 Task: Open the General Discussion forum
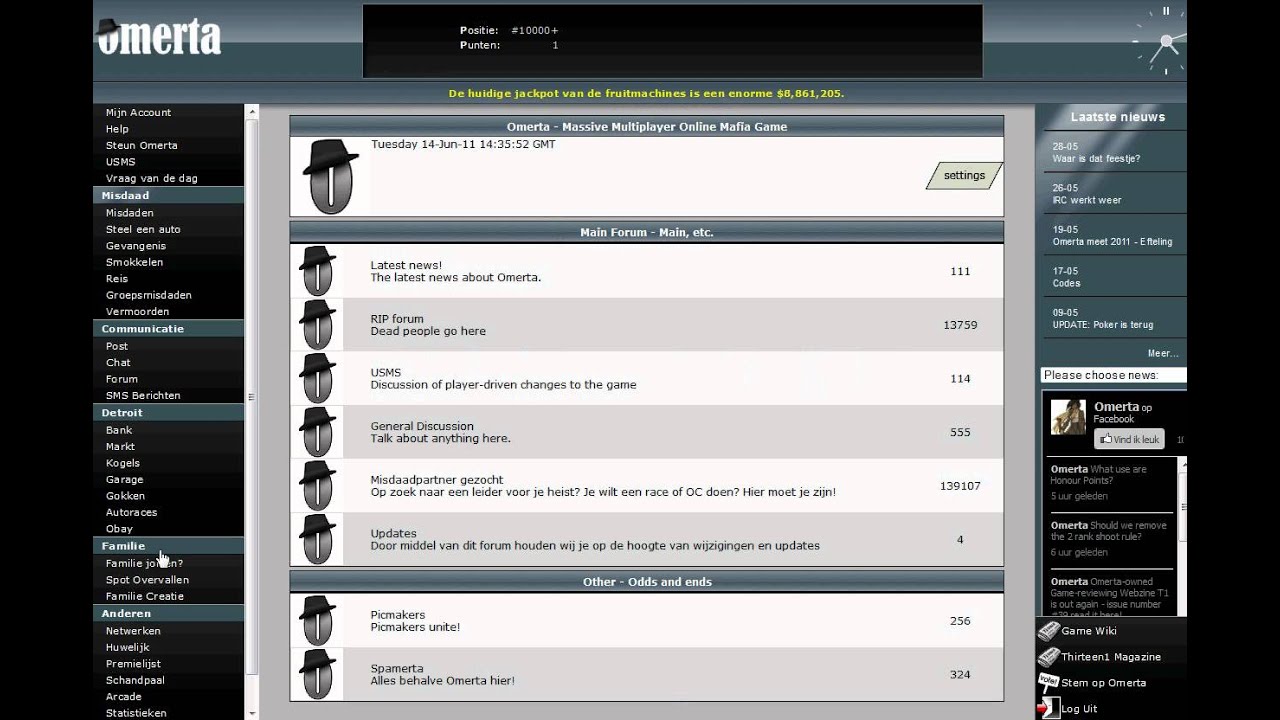[422, 426]
